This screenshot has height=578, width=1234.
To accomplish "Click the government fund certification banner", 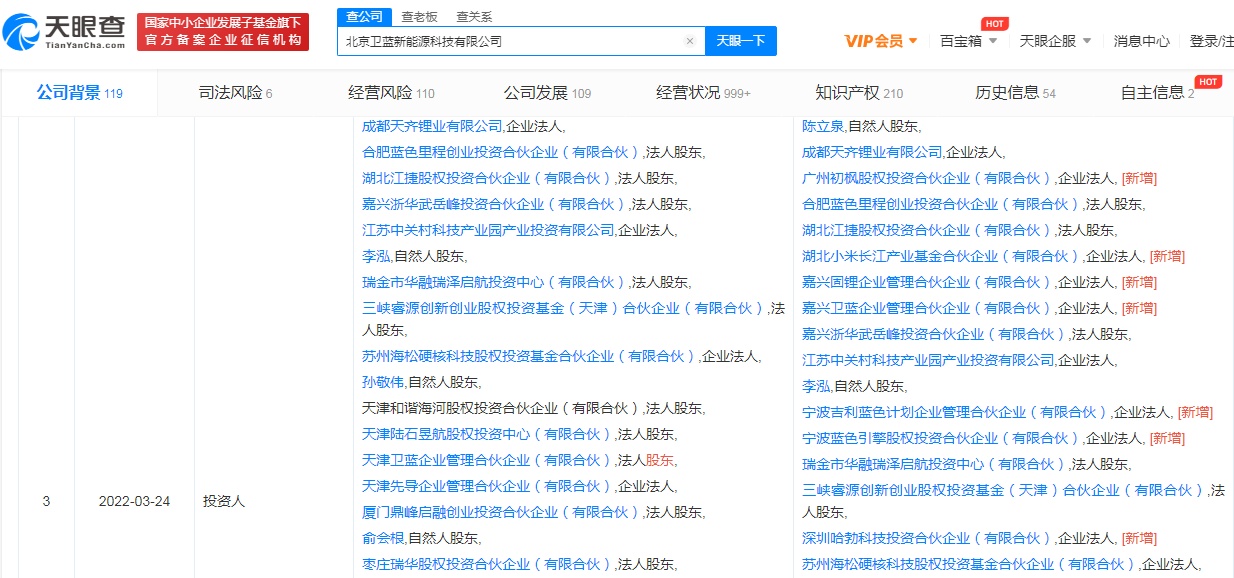I will point(222,32).
